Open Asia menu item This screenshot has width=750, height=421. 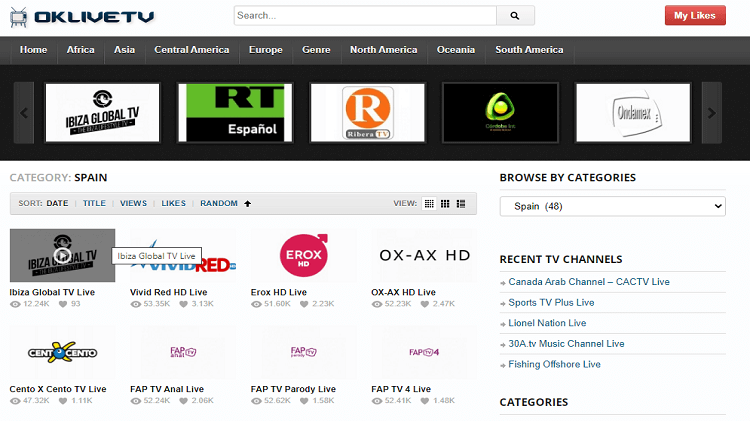124,50
